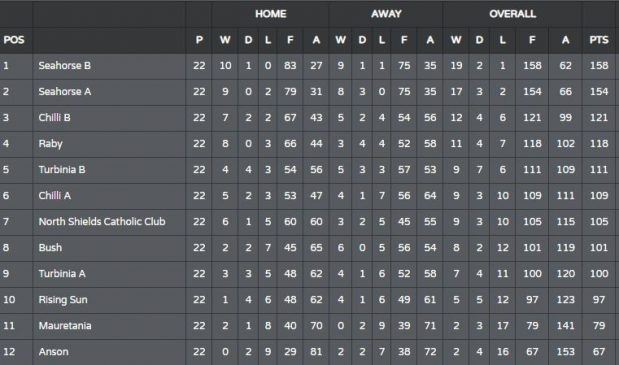Click the OVERALL section header

click(x=512, y=14)
